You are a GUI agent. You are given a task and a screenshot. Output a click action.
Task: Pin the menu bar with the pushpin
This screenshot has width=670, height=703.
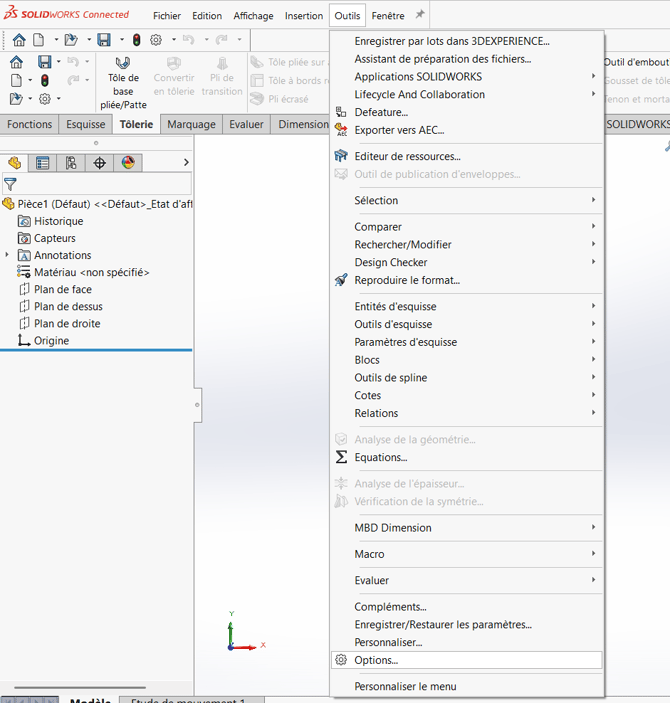[x=420, y=15]
